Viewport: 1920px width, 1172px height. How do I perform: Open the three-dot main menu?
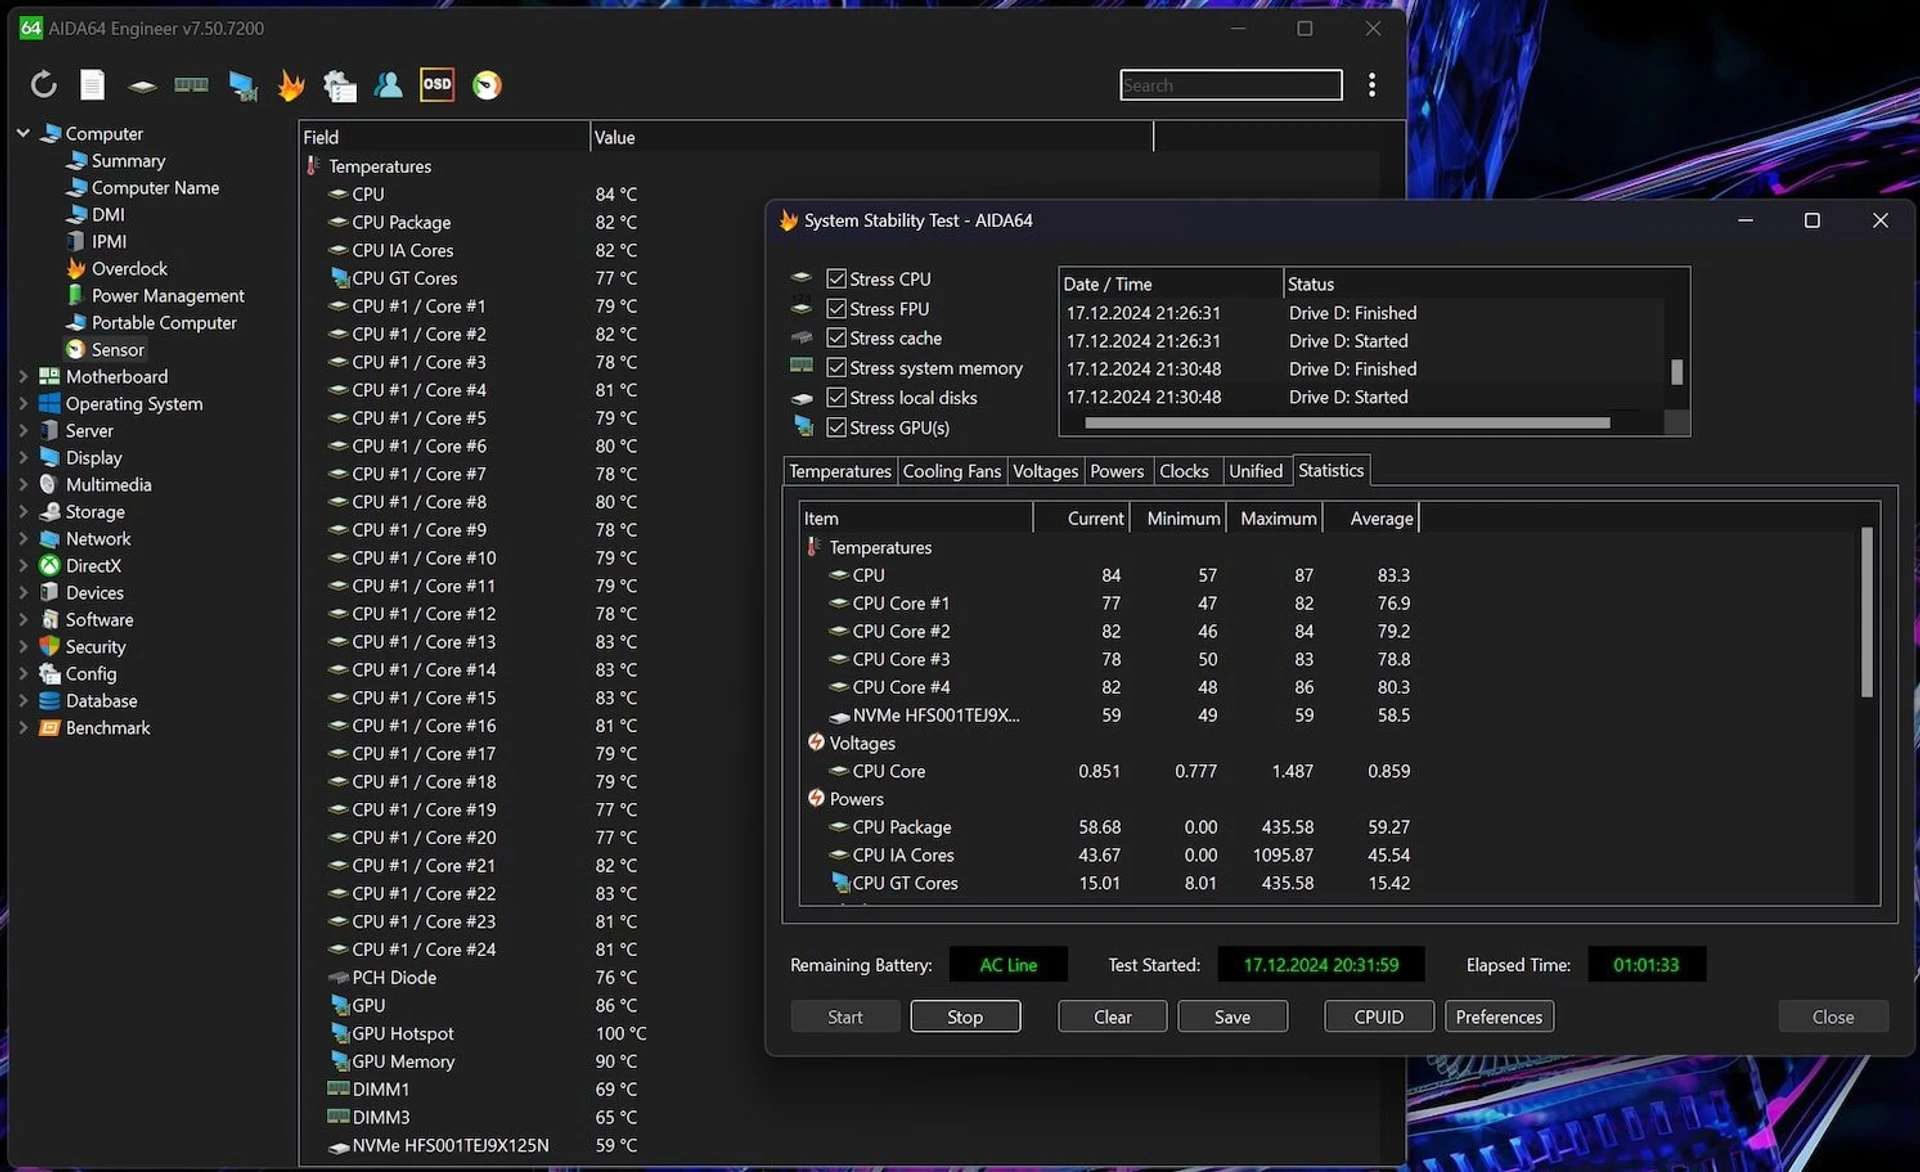[x=1371, y=85]
